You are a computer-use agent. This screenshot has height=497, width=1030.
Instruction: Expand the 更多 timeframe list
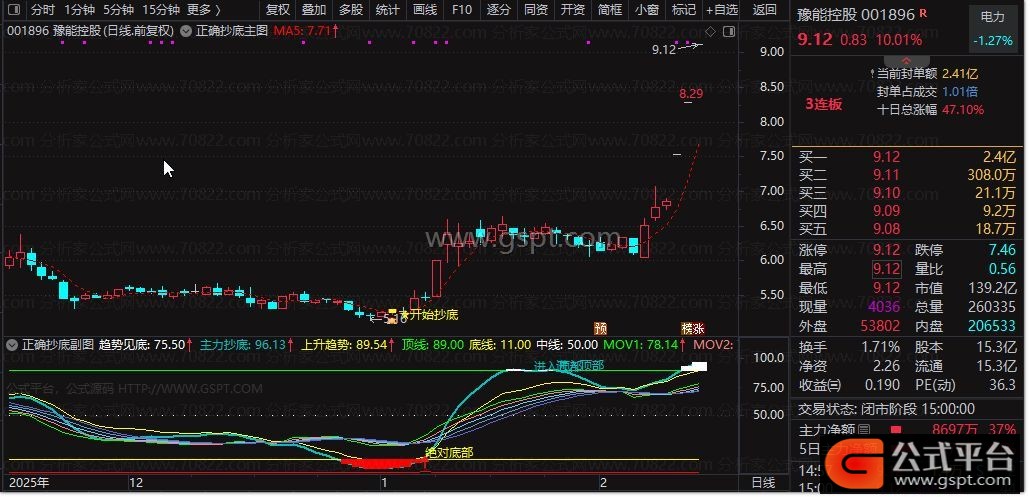pyautogui.click(x=205, y=10)
